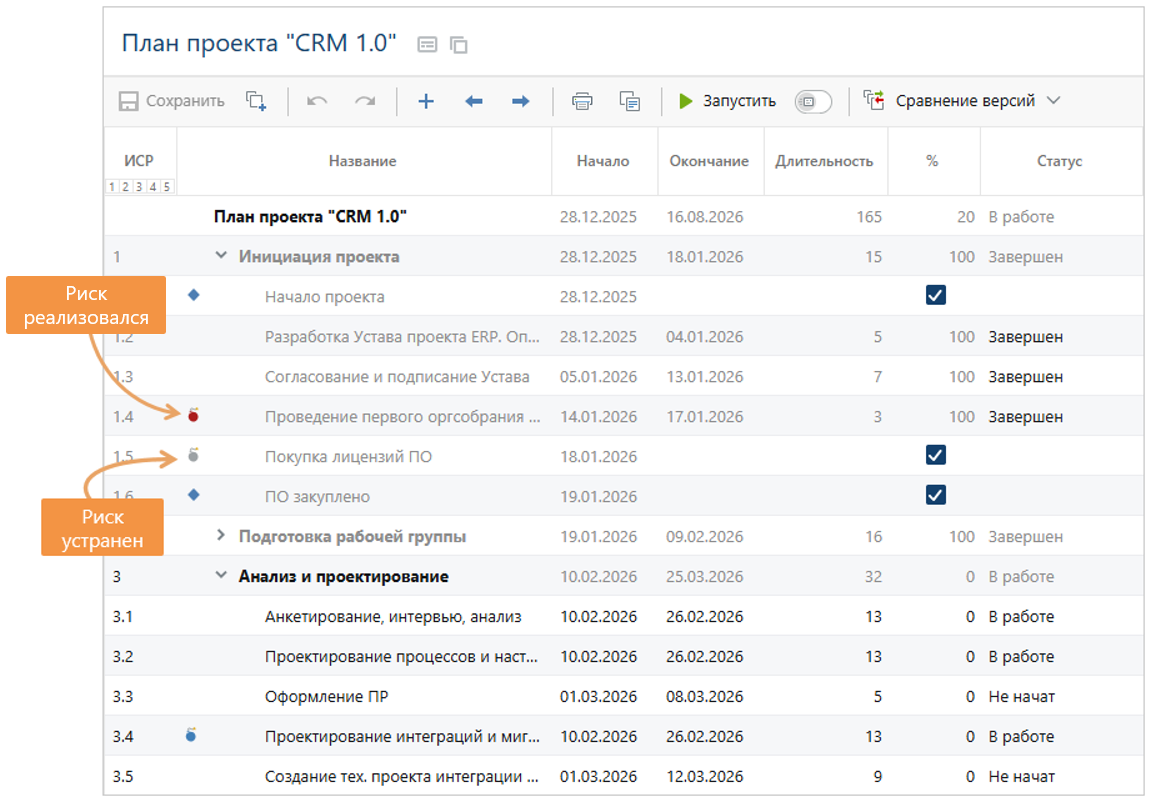Uncheck the checkbox for ПО закуплено
Viewport: 1149px width, 800px height.
pos(935,496)
